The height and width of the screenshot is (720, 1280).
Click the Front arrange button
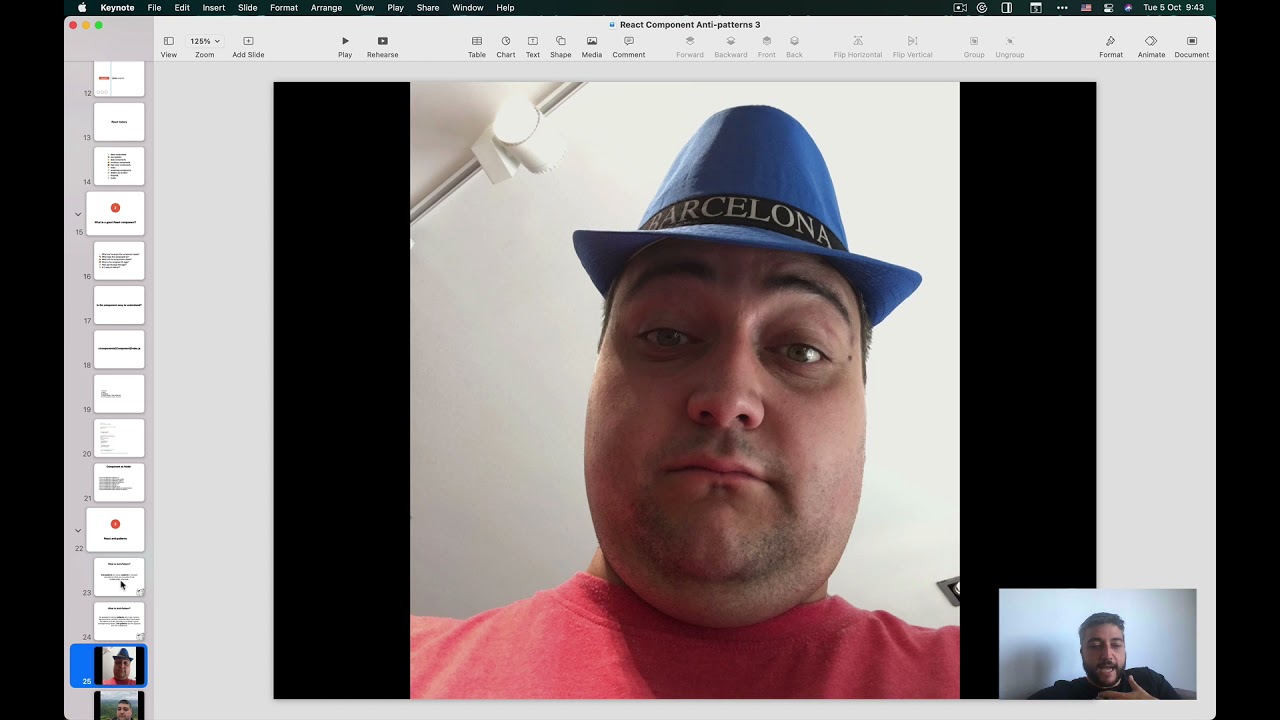point(767,47)
